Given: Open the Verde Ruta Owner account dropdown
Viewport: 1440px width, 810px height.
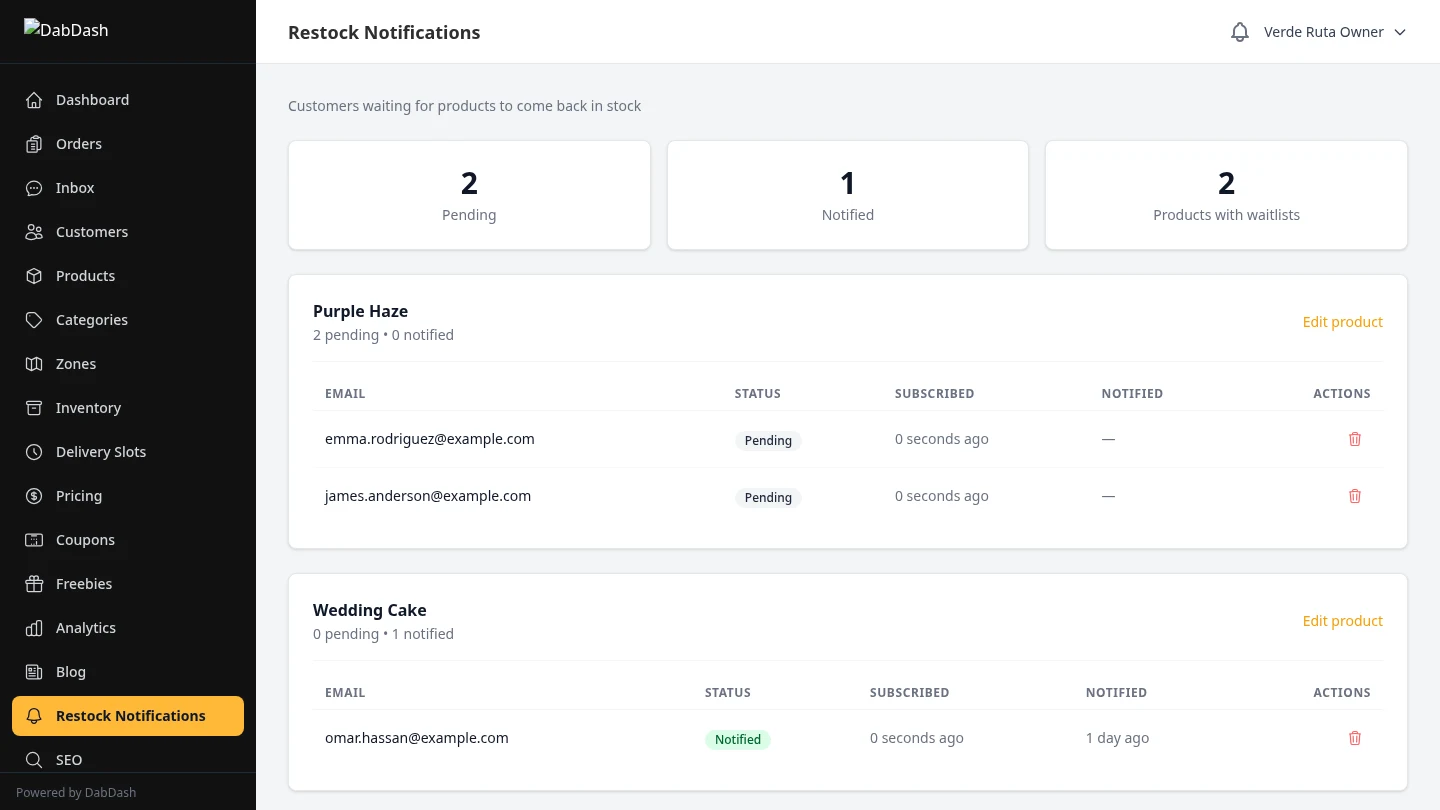Looking at the screenshot, I should point(1334,31).
